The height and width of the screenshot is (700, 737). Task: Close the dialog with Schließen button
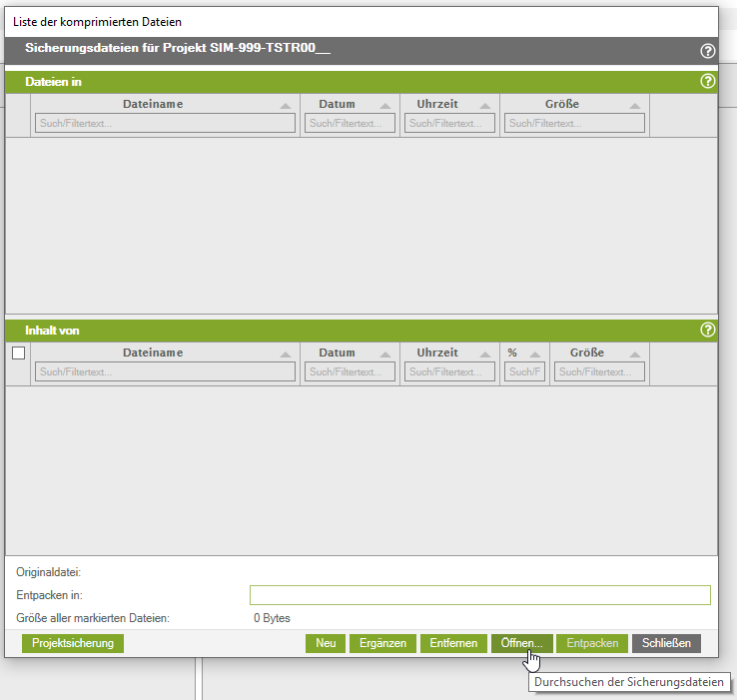[x=666, y=643]
